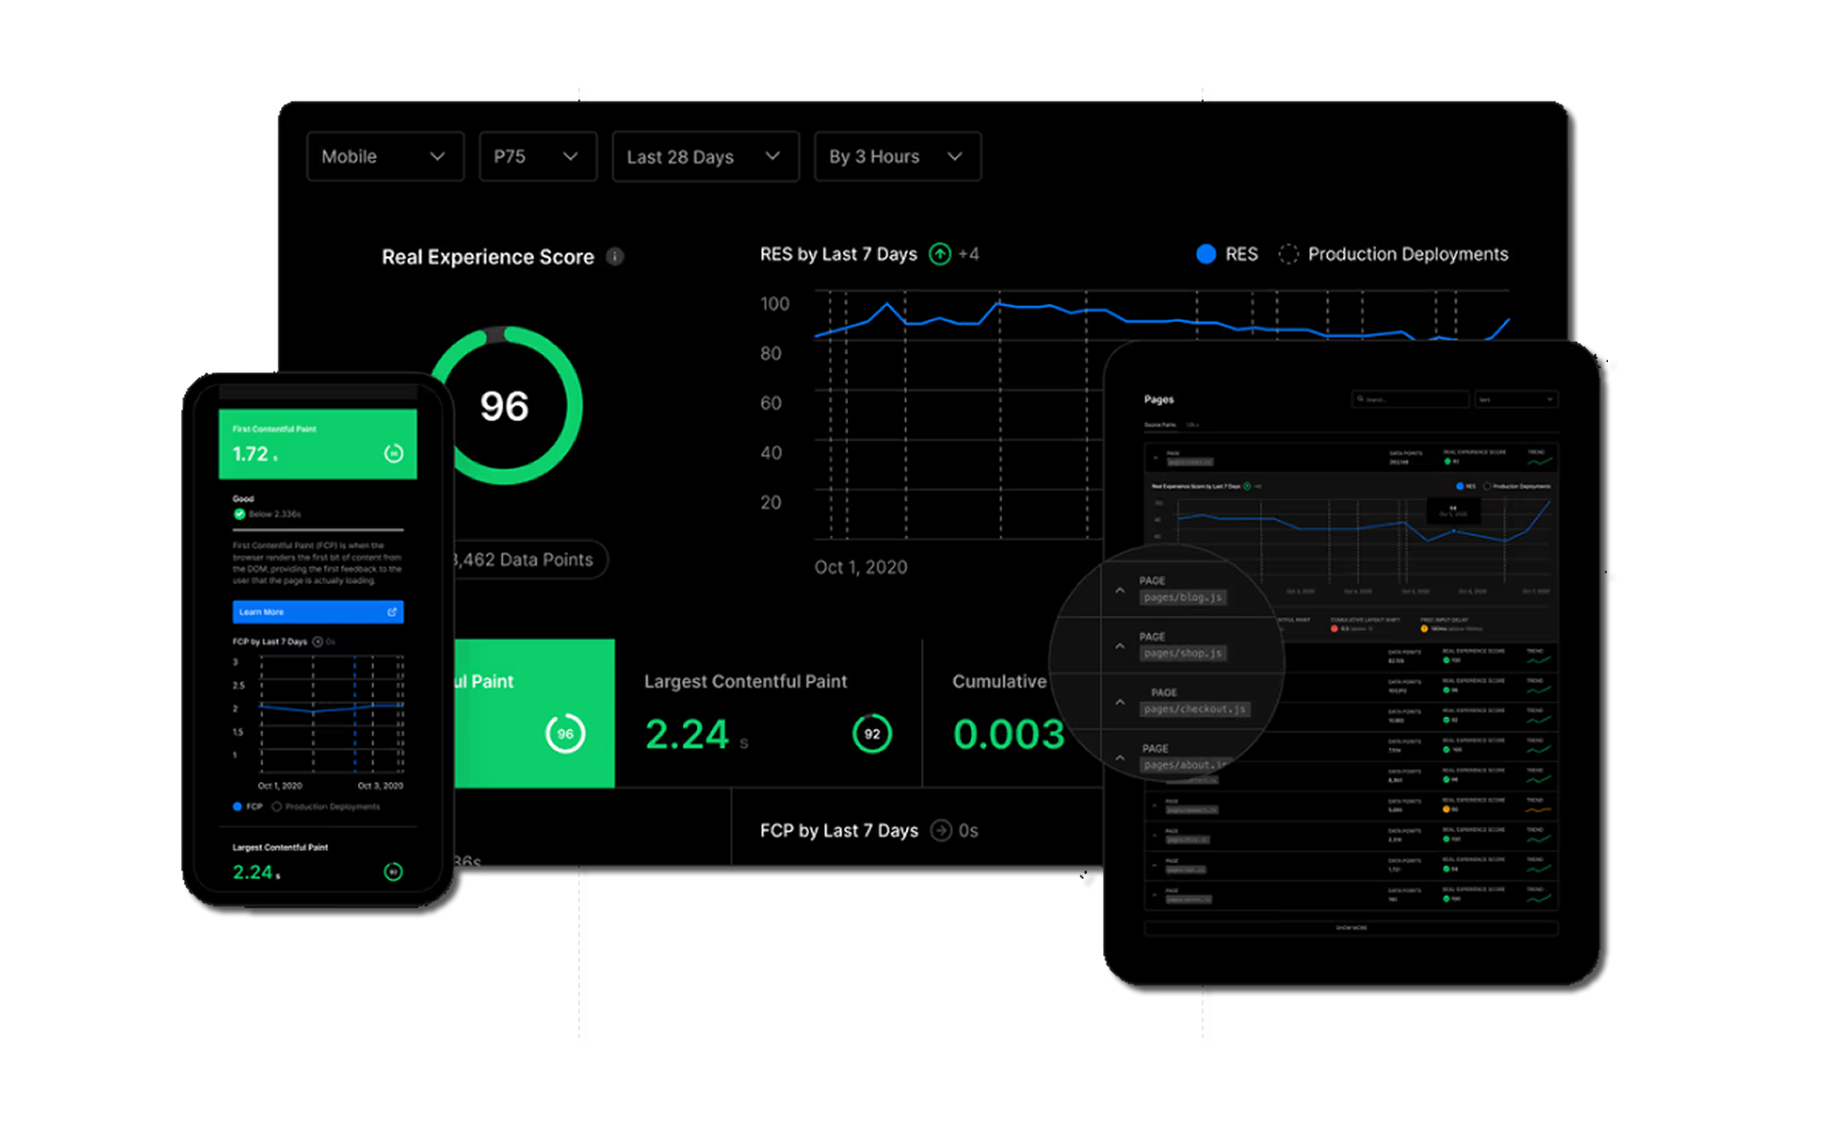This screenshot has height=1139, width=1848.
Task: Click the search magnifier icon on tablet
Action: 1360,399
